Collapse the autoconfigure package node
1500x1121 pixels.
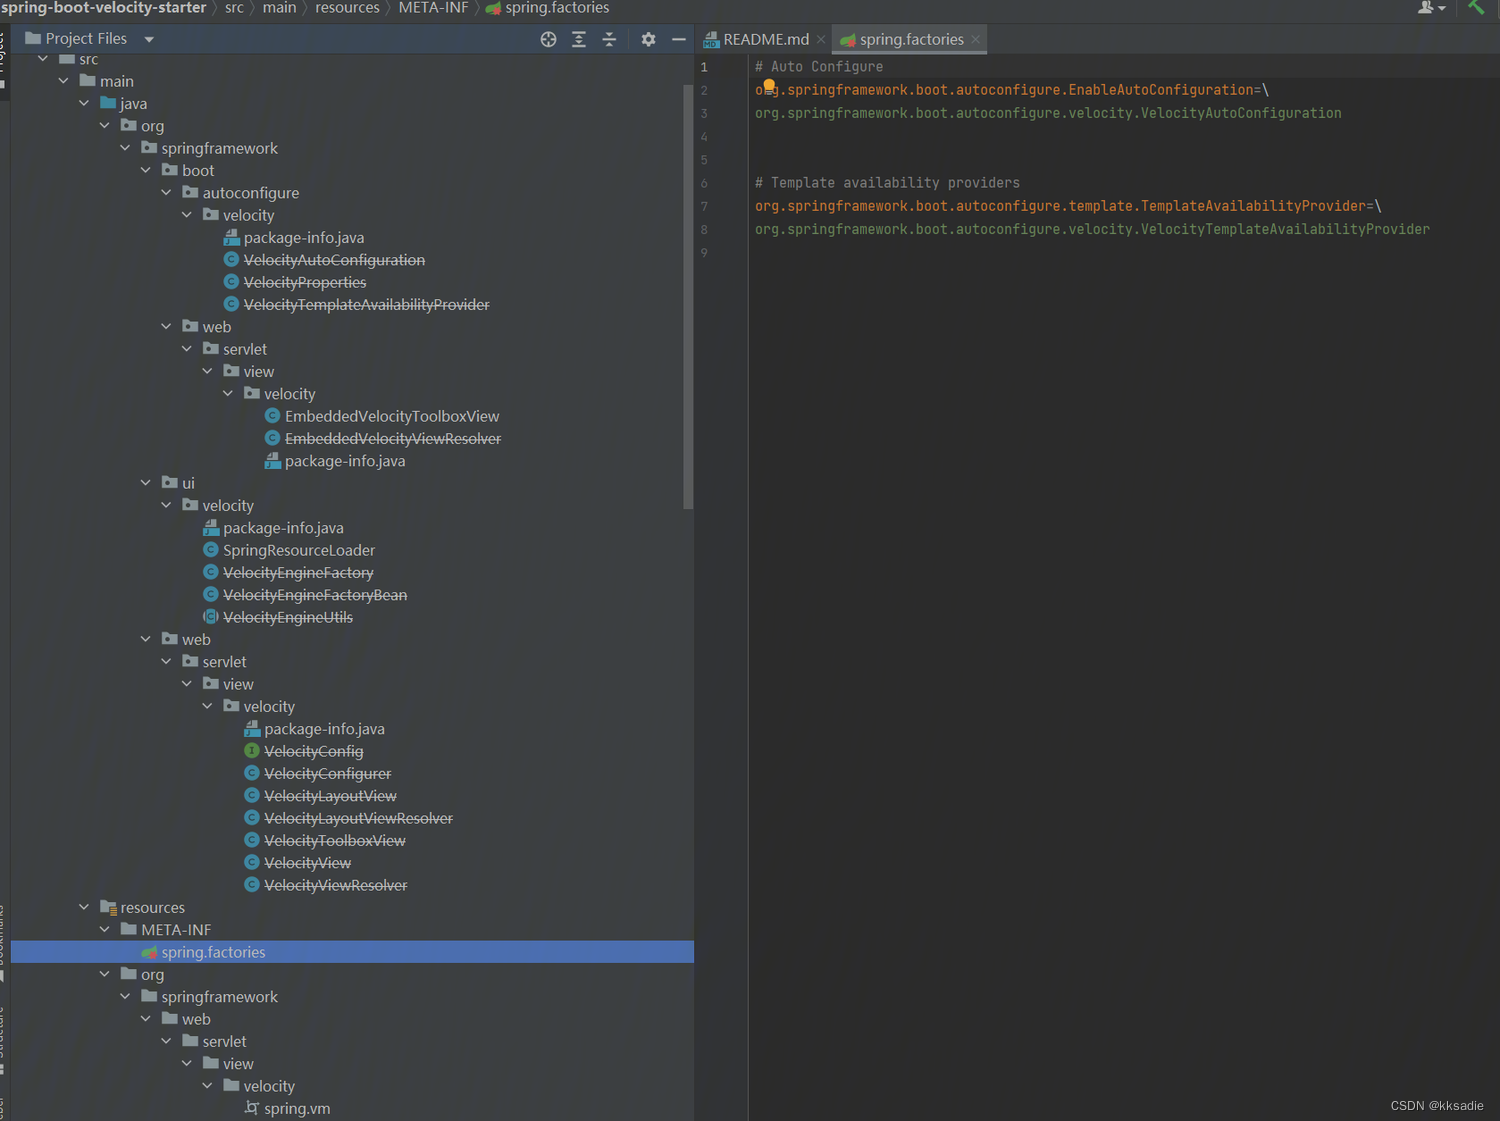pyautogui.click(x=166, y=192)
